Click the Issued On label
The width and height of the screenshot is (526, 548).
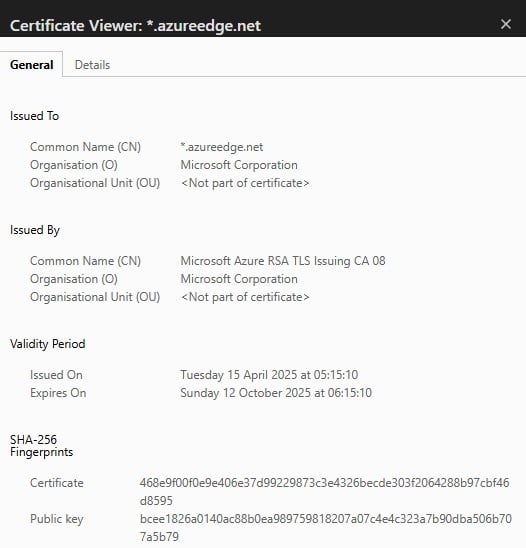pos(56,375)
